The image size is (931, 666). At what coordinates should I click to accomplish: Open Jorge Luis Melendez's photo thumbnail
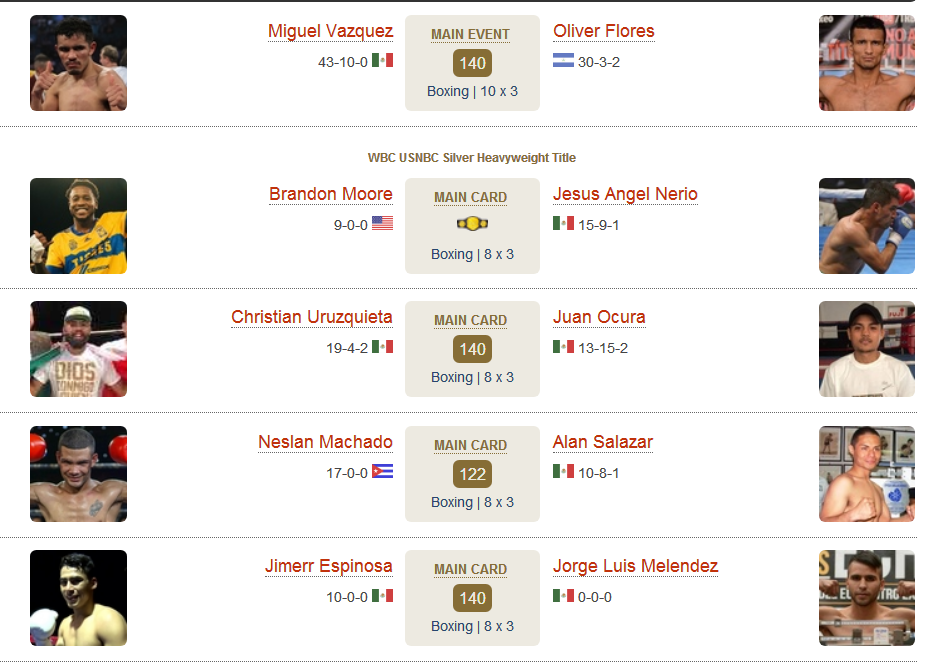pyautogui.click(x=867, y=598)
